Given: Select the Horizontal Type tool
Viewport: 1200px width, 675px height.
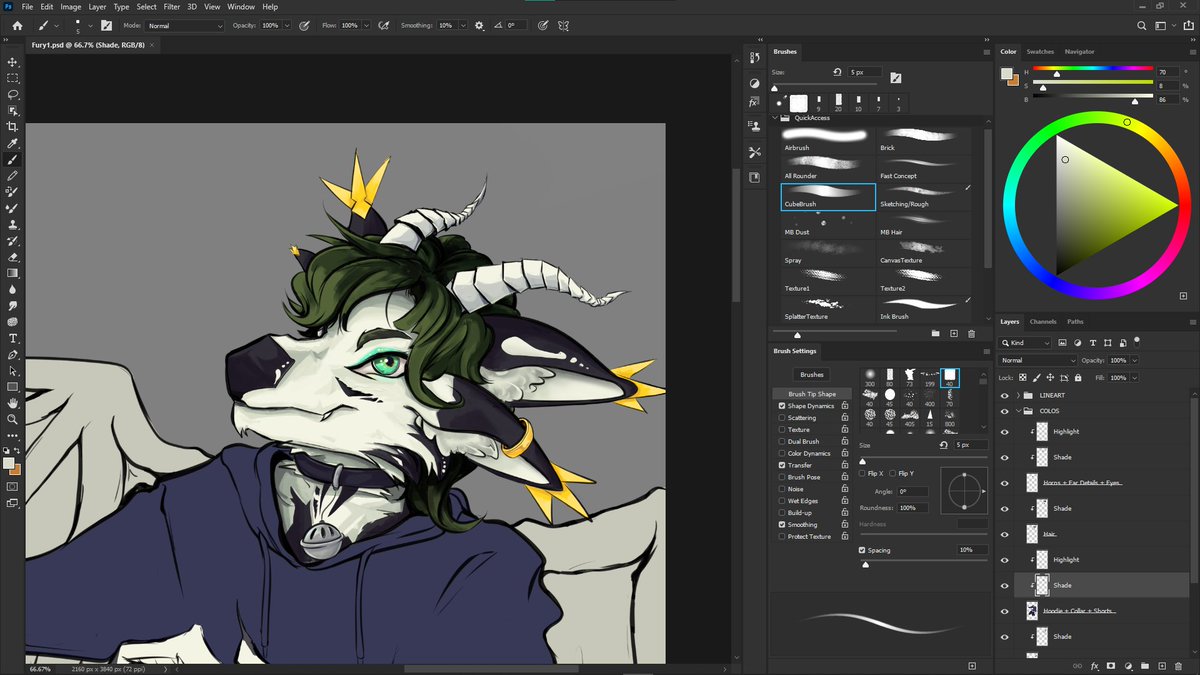Looking at the screenshot, I should pos(13,338).
